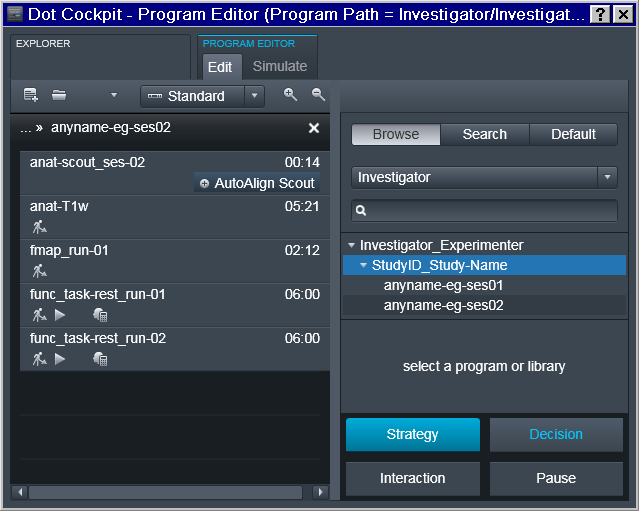Click the zoom out magnifier icon
639x511 pixels.
pos(318,95)
